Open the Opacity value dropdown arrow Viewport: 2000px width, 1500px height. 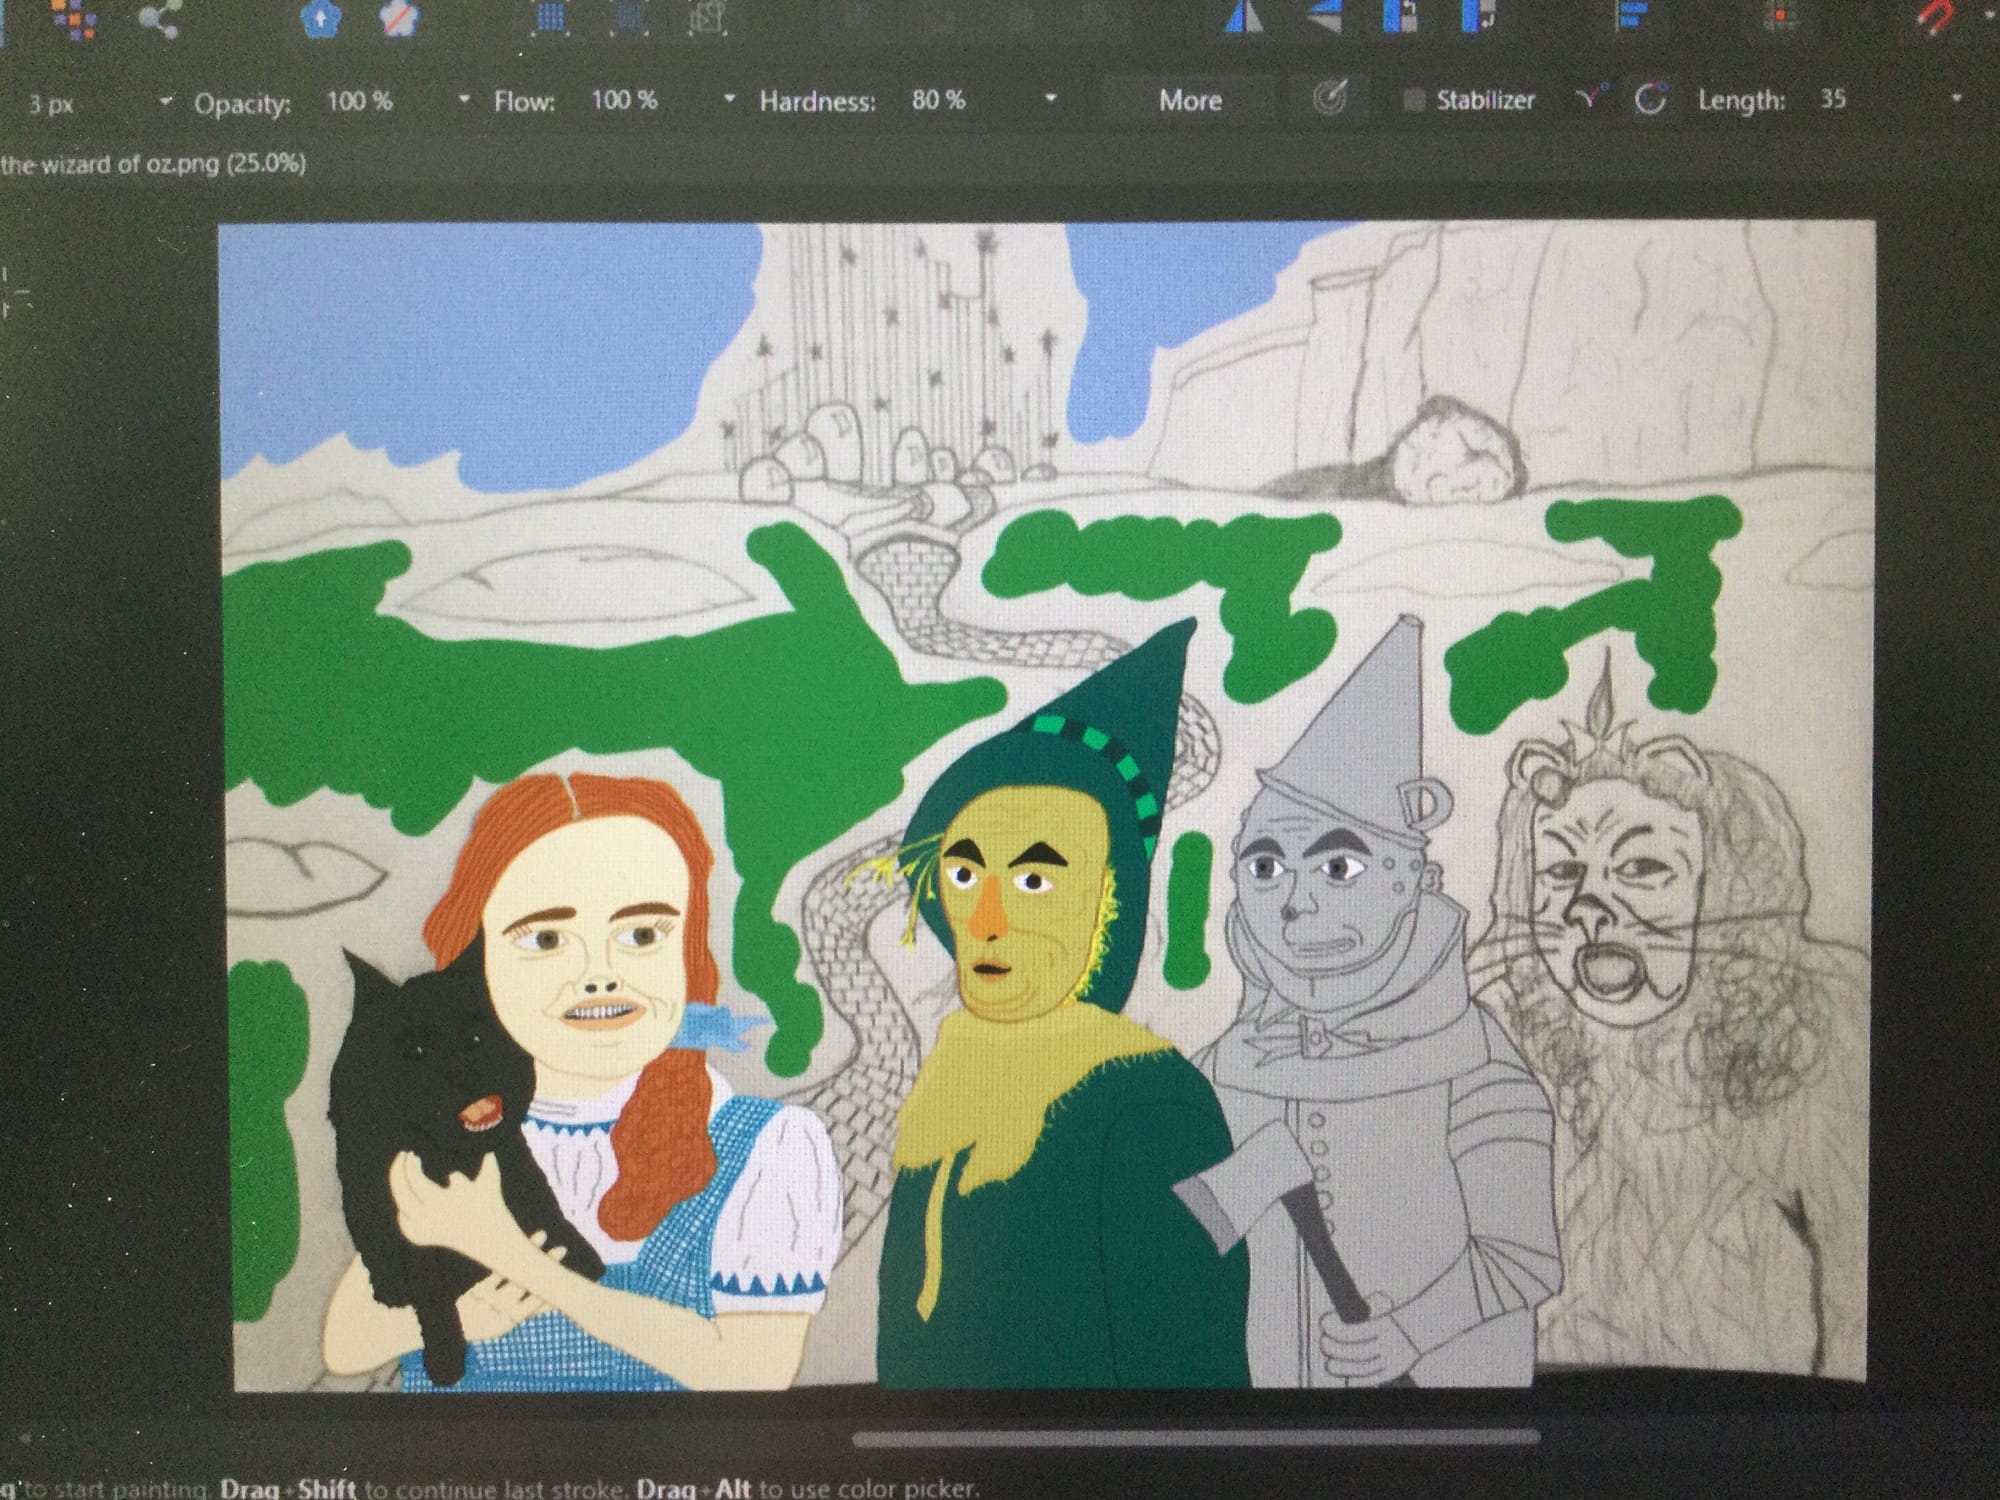[x=464, y=99]
